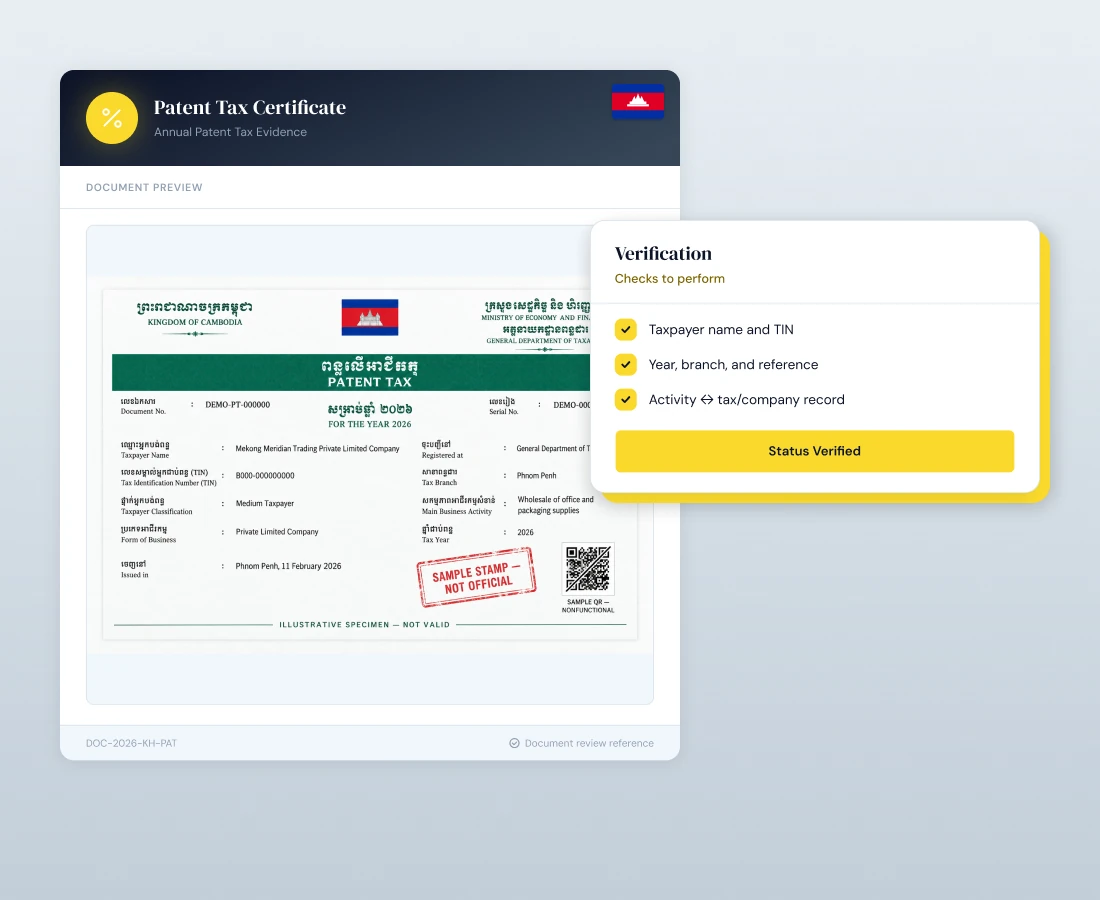Click the Phnom Penh, 11 February 2026 date
1100x900 pixels.
[288, 566]
